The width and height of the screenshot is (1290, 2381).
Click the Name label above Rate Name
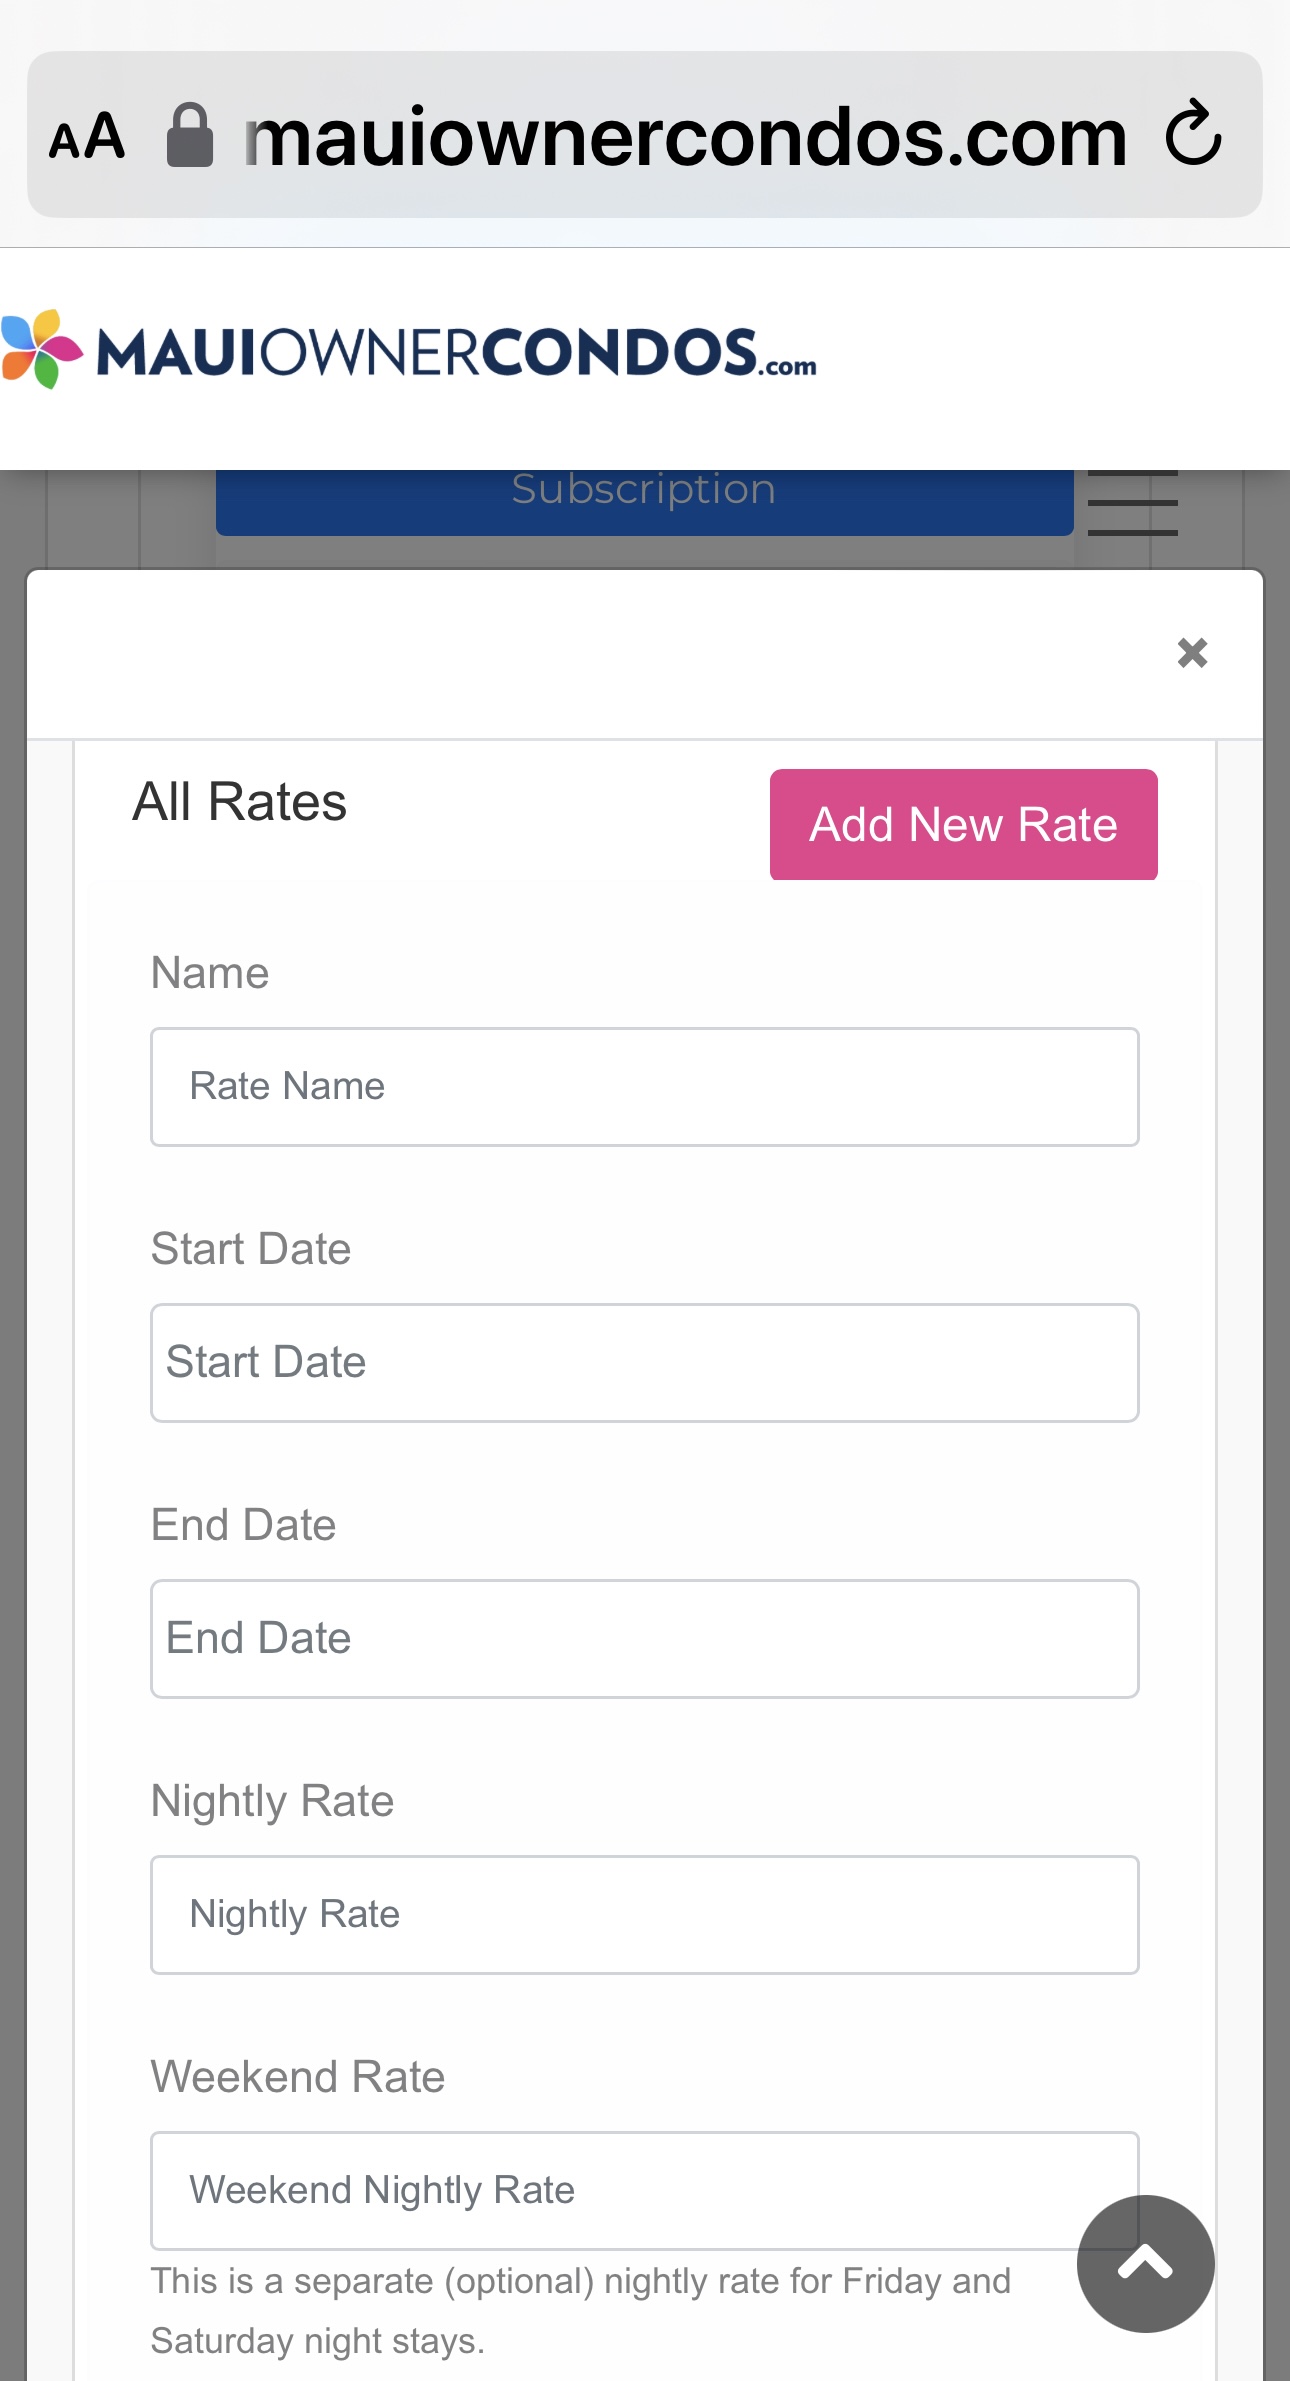point(209,971)
